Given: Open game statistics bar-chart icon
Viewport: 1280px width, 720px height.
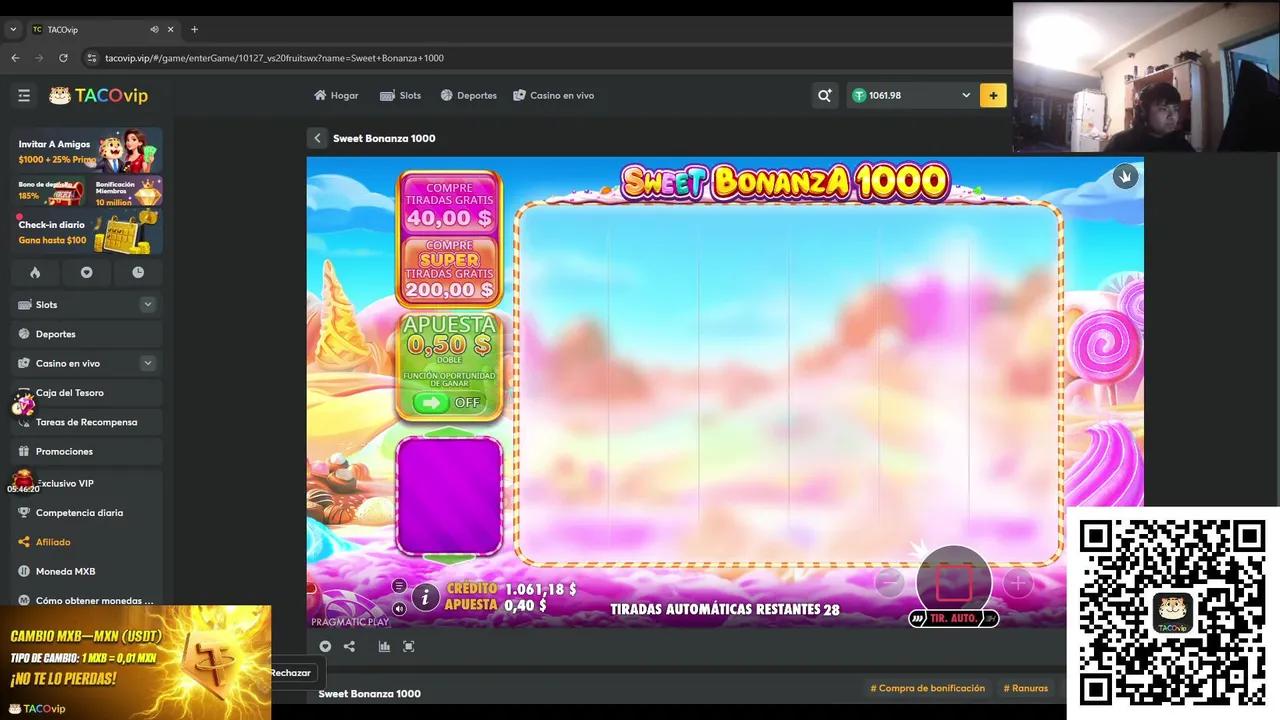Looking at the screenshot, I should click(x=384, y=647).
